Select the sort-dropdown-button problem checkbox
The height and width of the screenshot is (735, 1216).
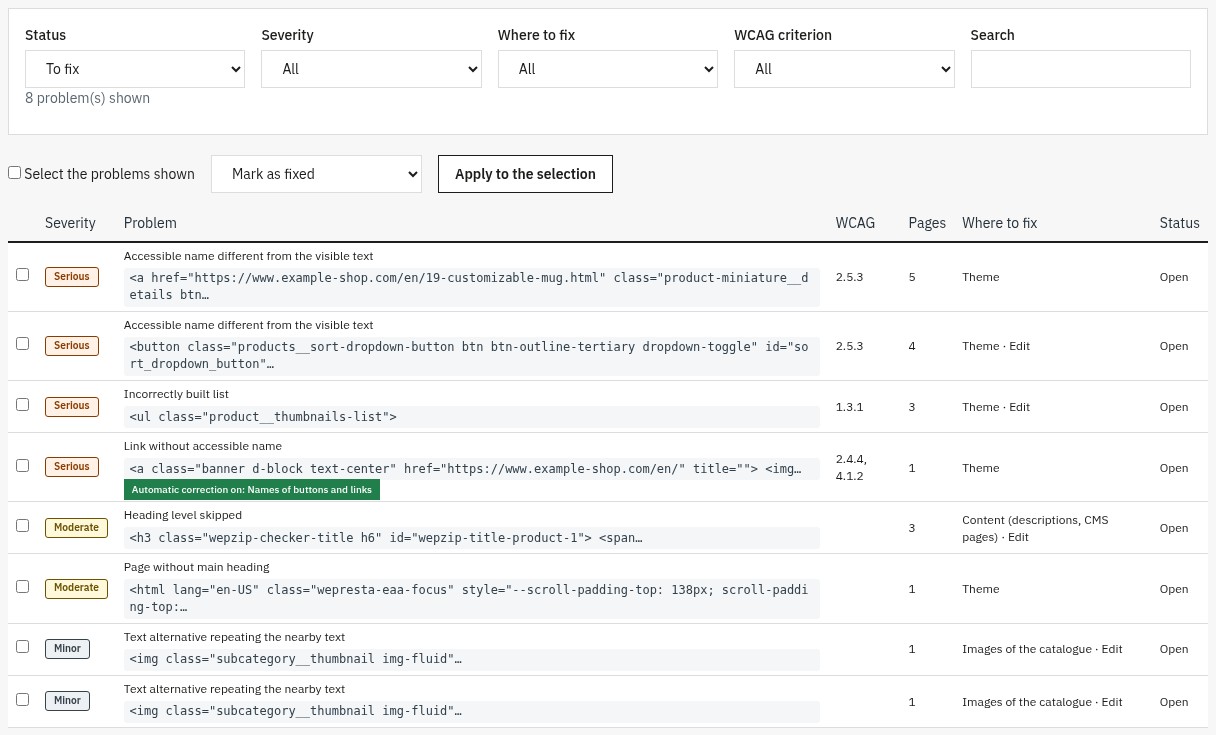22,343
